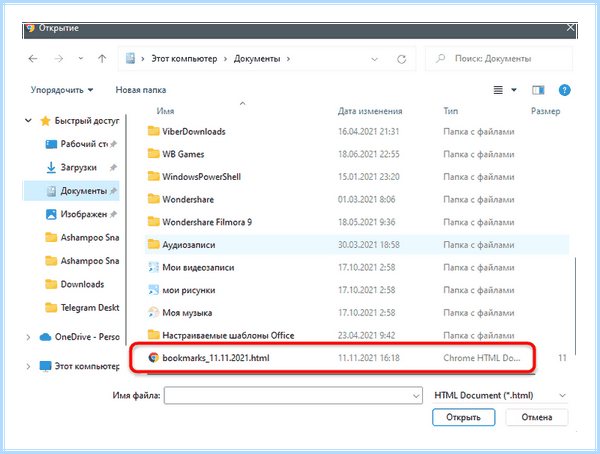Open 'Загрузки' in the sidebar
This screenshot has height=454, width=600.
coord(78,167)
